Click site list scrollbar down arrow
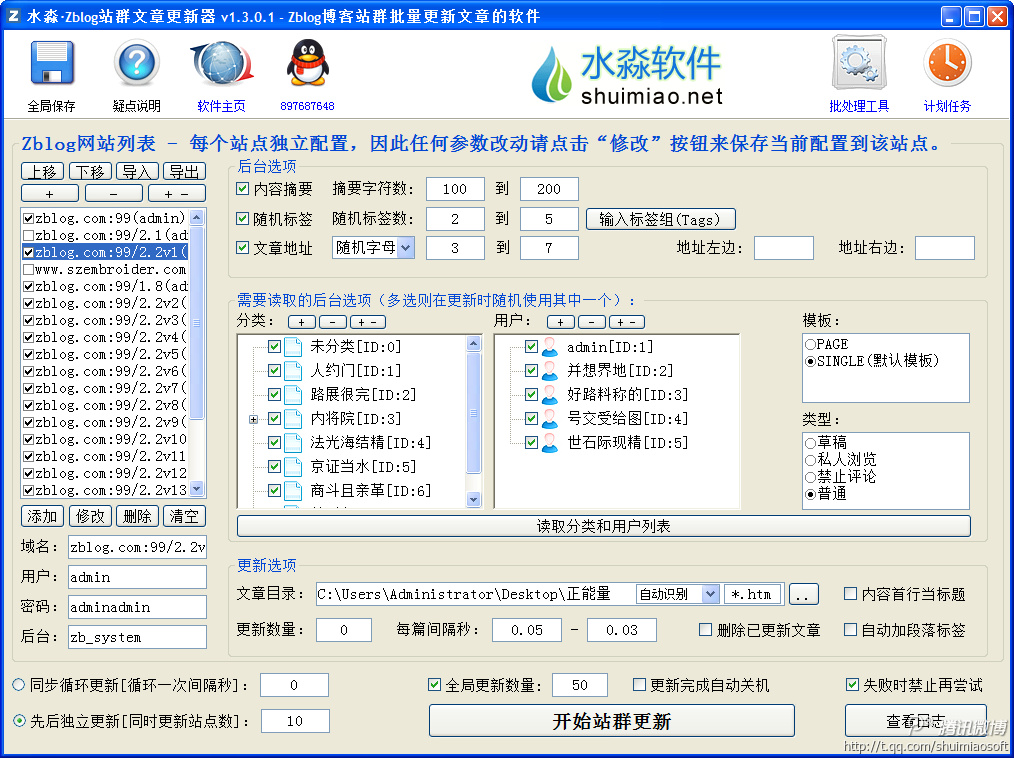The width and height of the screenshot is (1014, 758). coord(197,489)
